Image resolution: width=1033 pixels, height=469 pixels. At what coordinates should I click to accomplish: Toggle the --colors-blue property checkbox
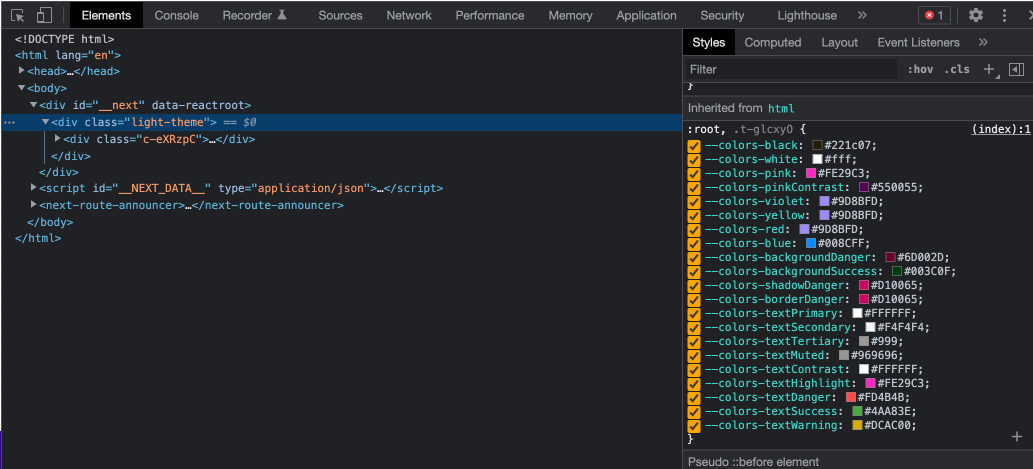694,244
